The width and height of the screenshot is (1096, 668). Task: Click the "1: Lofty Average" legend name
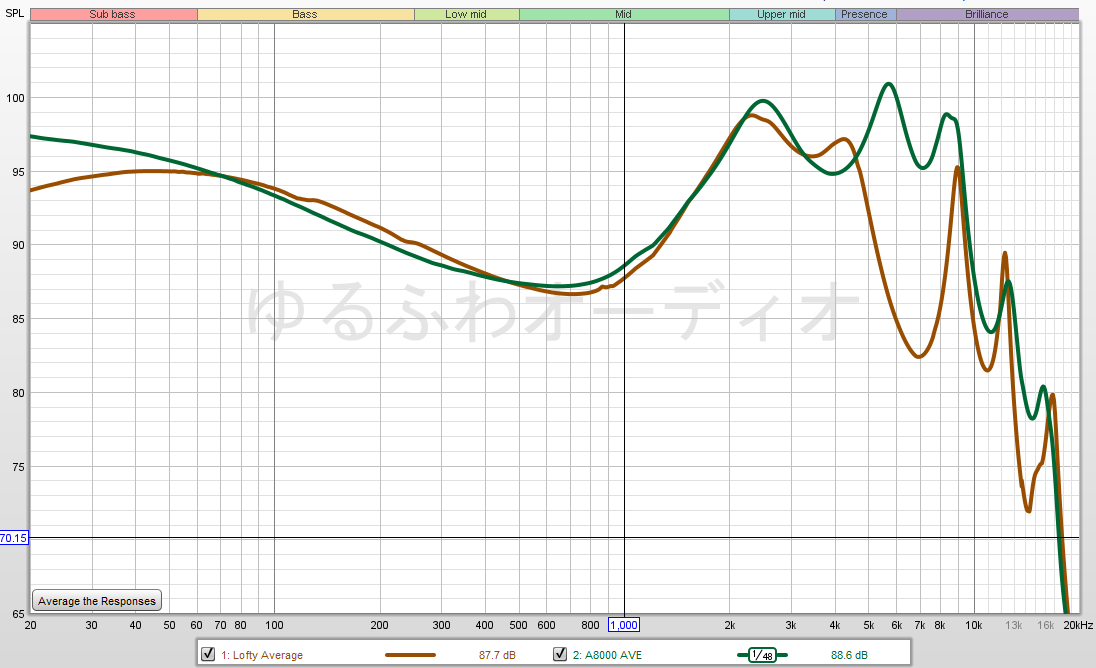click(262, 655)
